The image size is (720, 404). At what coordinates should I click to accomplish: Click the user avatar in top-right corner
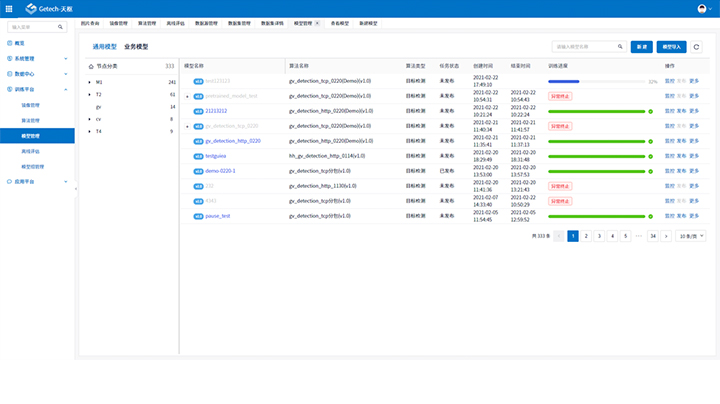coord(703,8)
